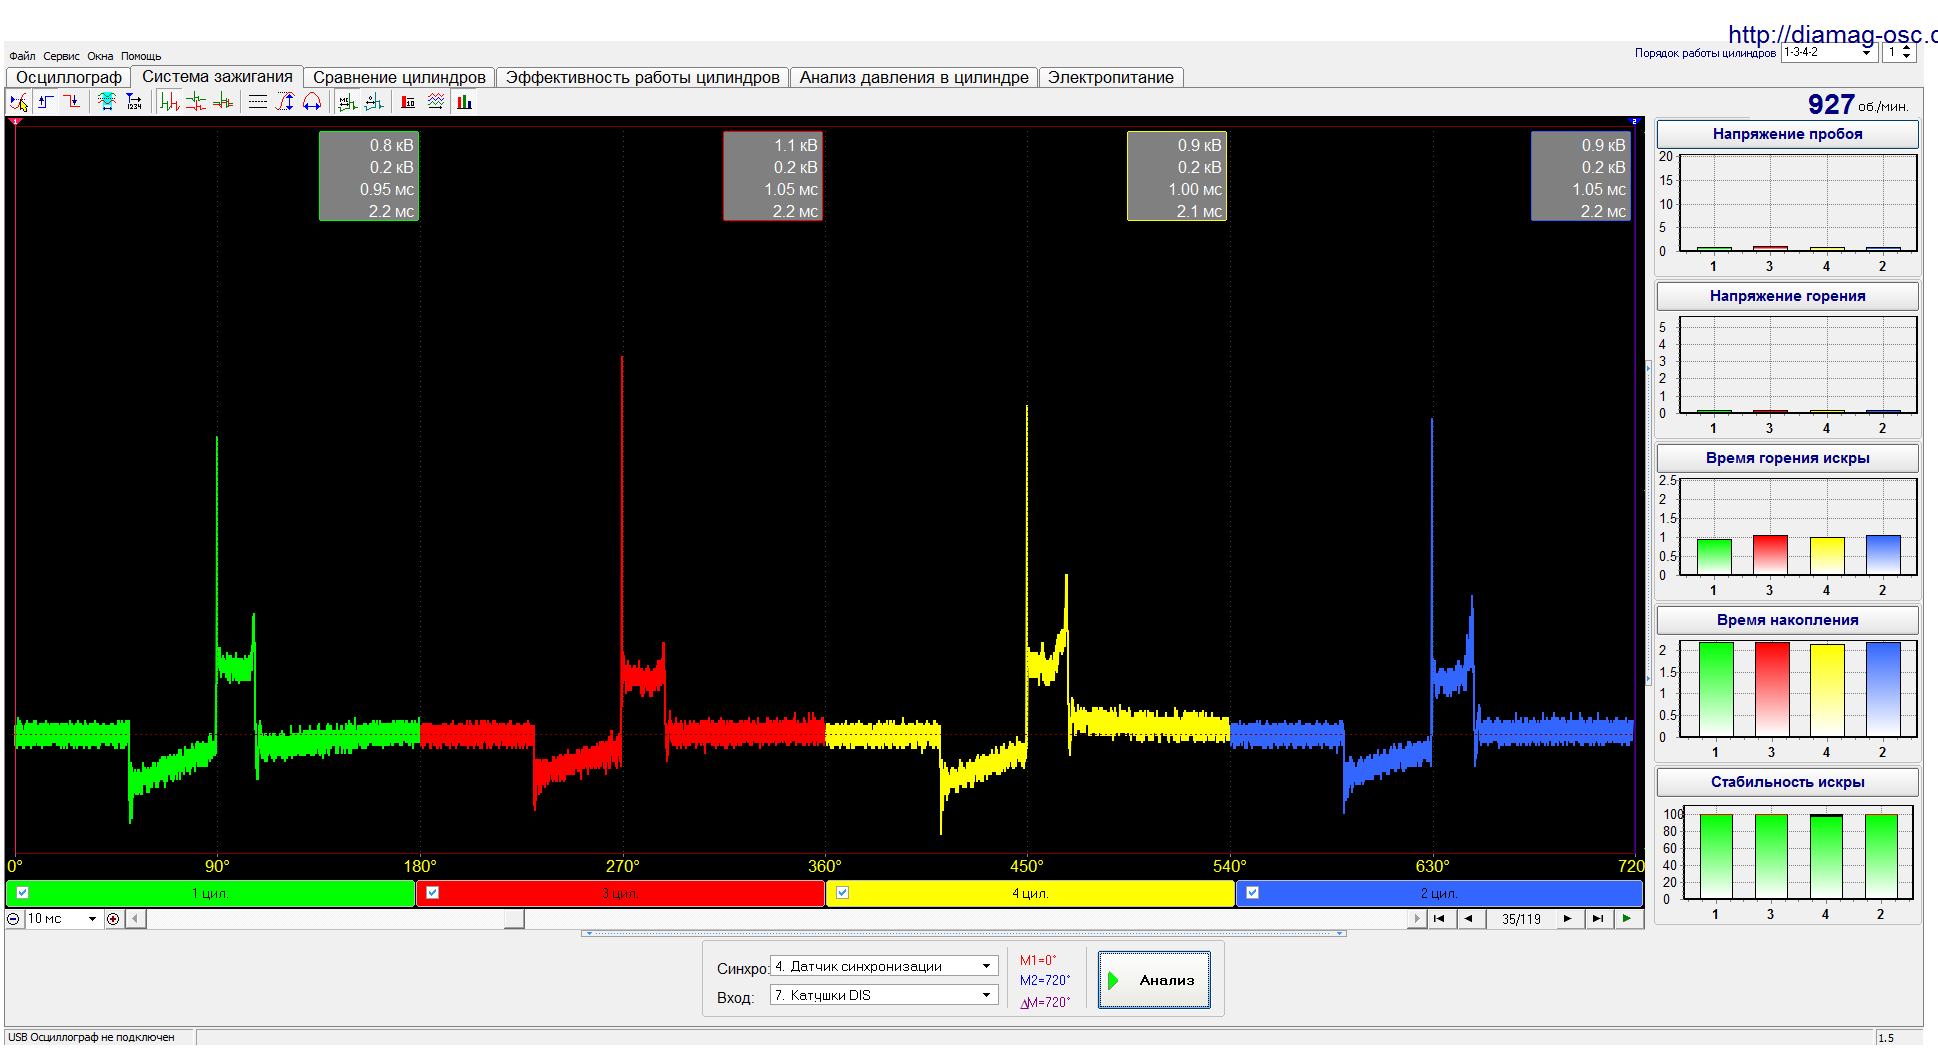Switch to the Сравнение цилиндров tab
The height and width of the screenshot is (1050, 1938).
coord(399,77)
